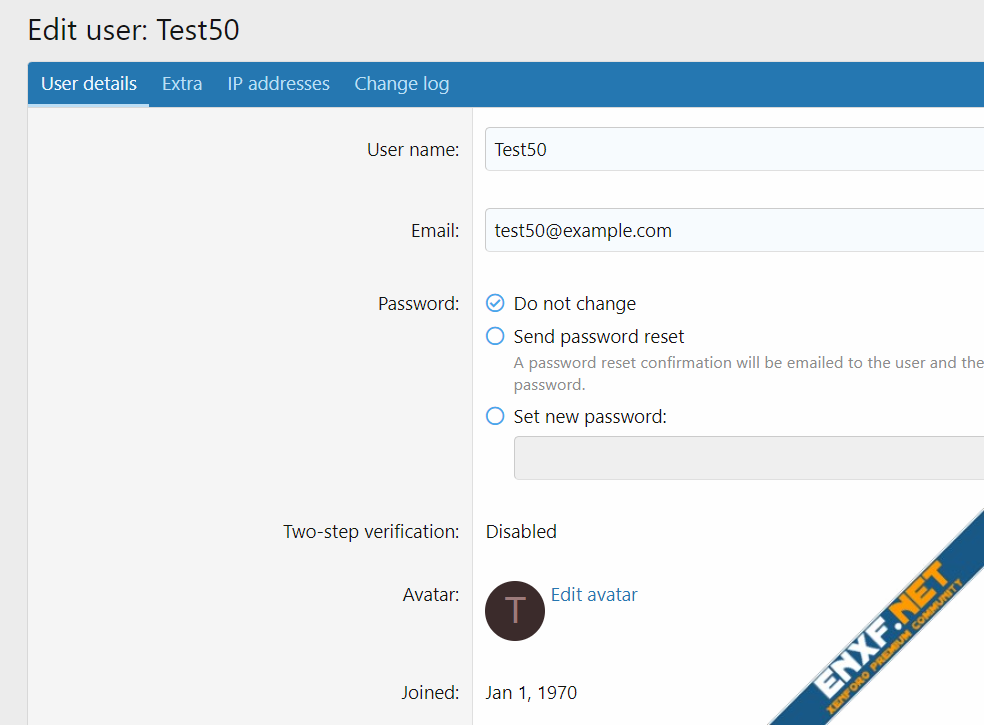
Task: Open the Extra tab
Action: click(x=182, y=84)
